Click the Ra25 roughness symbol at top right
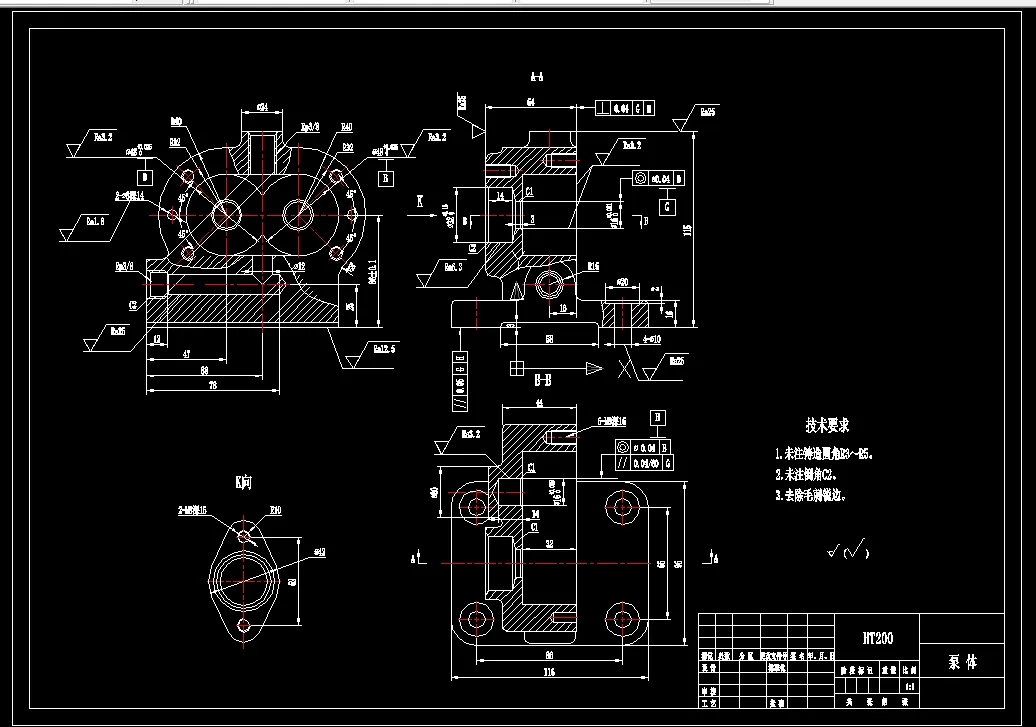This screenshot has height=727, width=1036. point(706,111)
